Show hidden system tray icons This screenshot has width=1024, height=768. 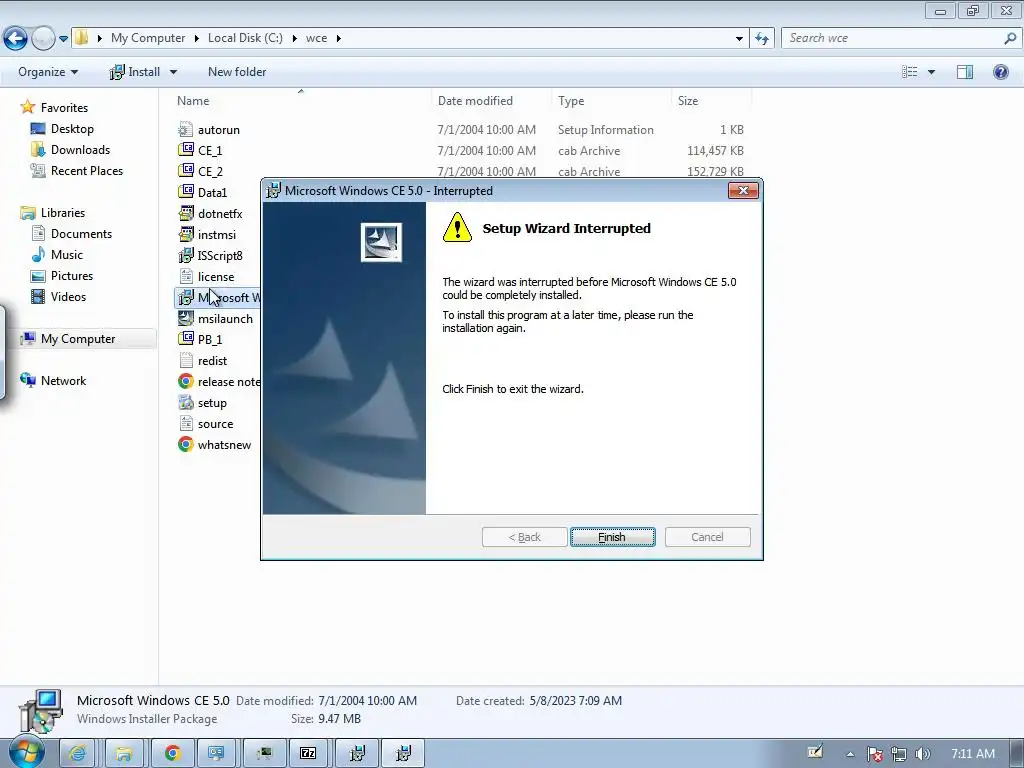tap(850, 754)
